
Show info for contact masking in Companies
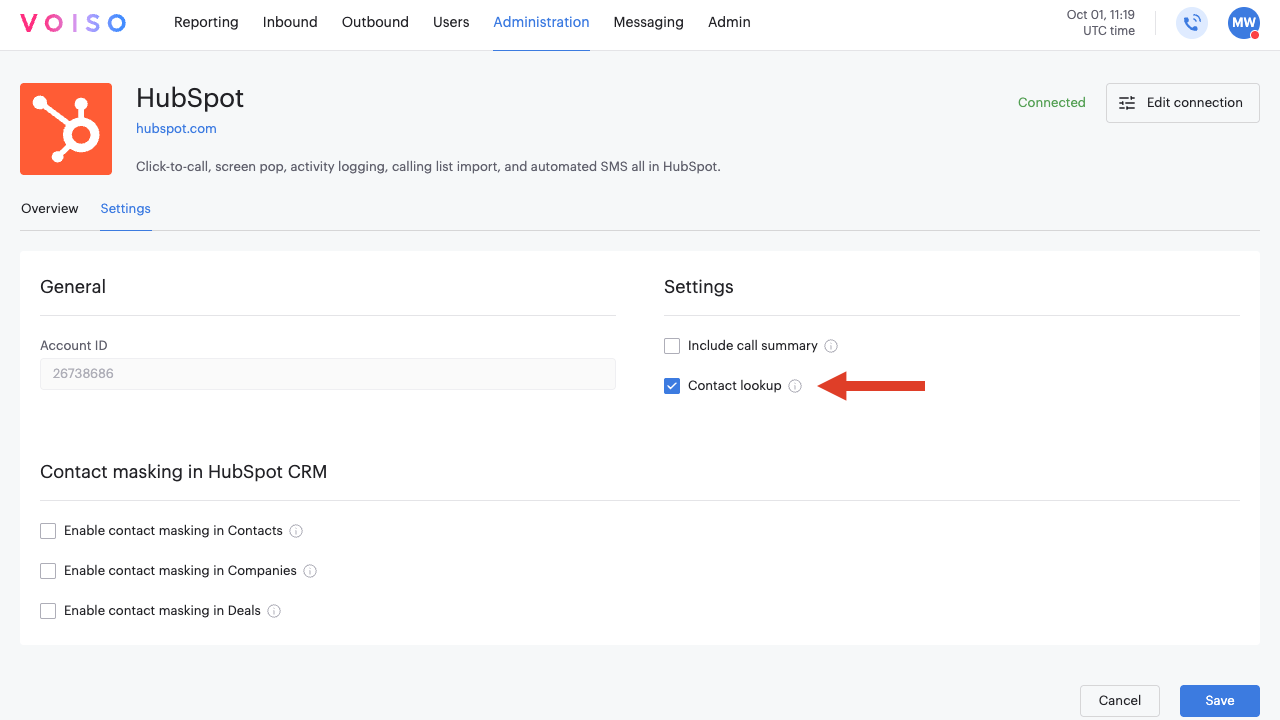point(310,571)
